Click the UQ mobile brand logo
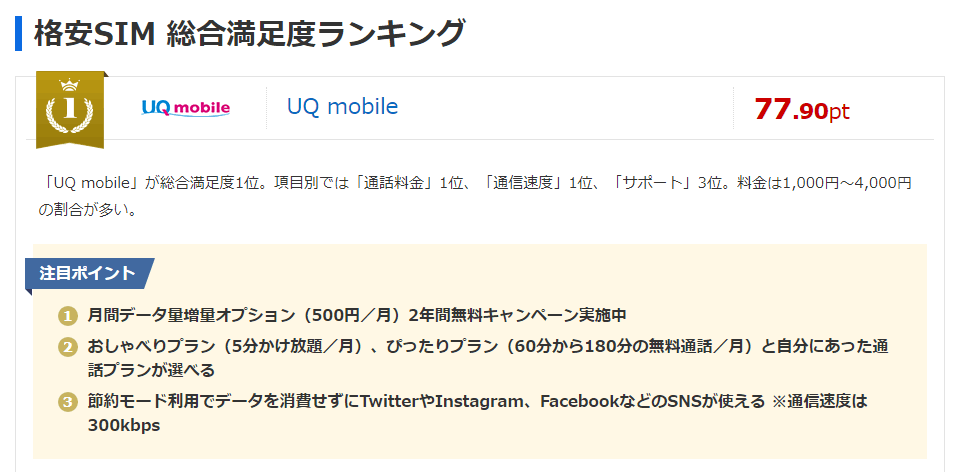959x472 pixels. click(186, 108)
